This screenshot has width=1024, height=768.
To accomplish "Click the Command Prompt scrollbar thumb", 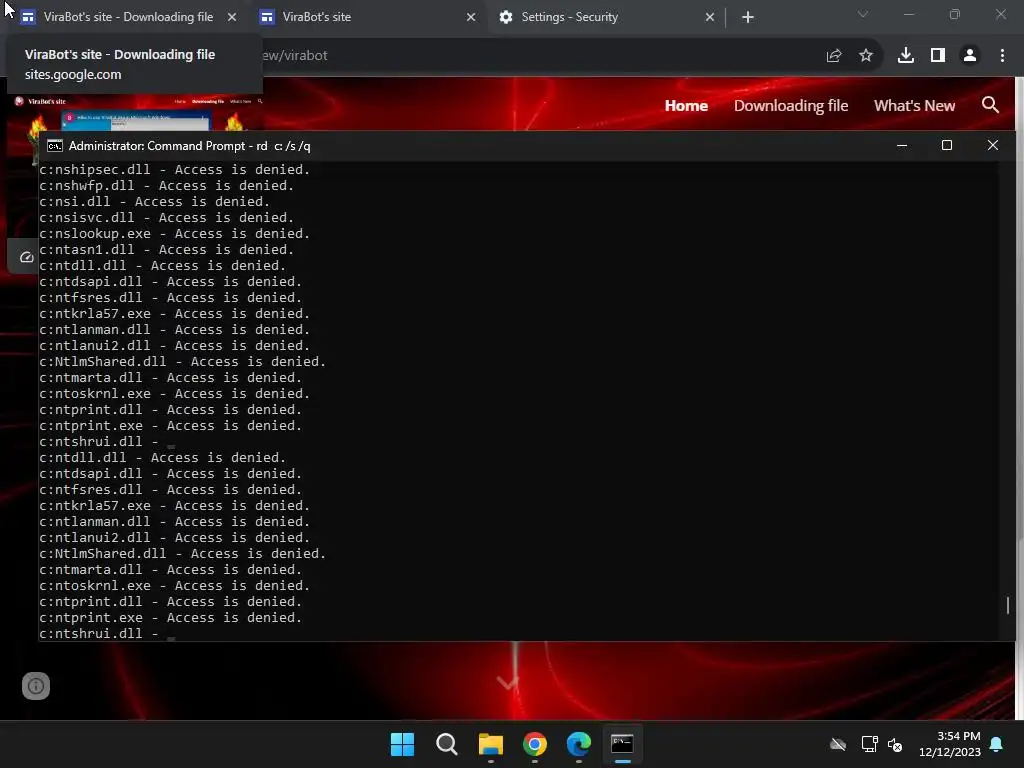I will tap(1008, 605).
